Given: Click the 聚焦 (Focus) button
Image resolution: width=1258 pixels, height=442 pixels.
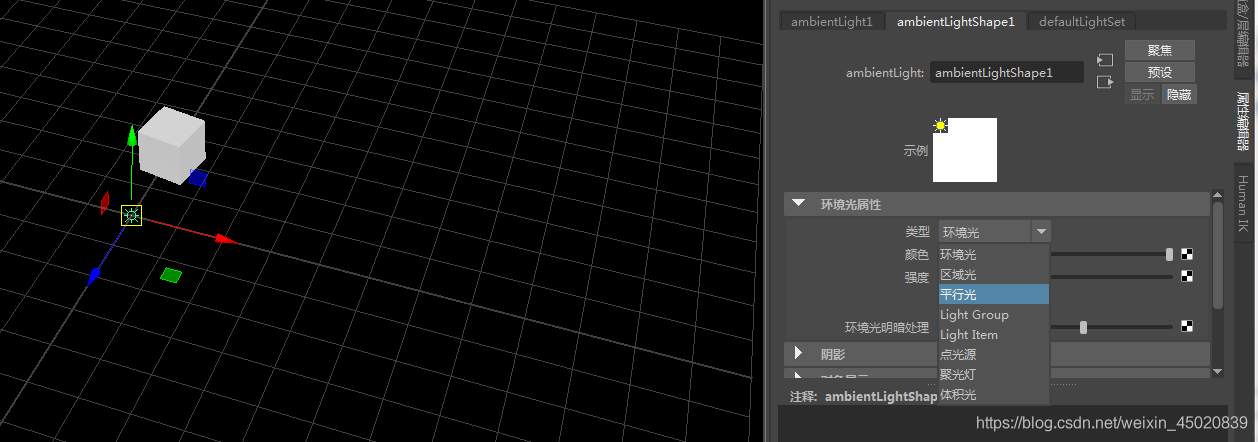Looking at the screenshot, I should point(1160,50).
